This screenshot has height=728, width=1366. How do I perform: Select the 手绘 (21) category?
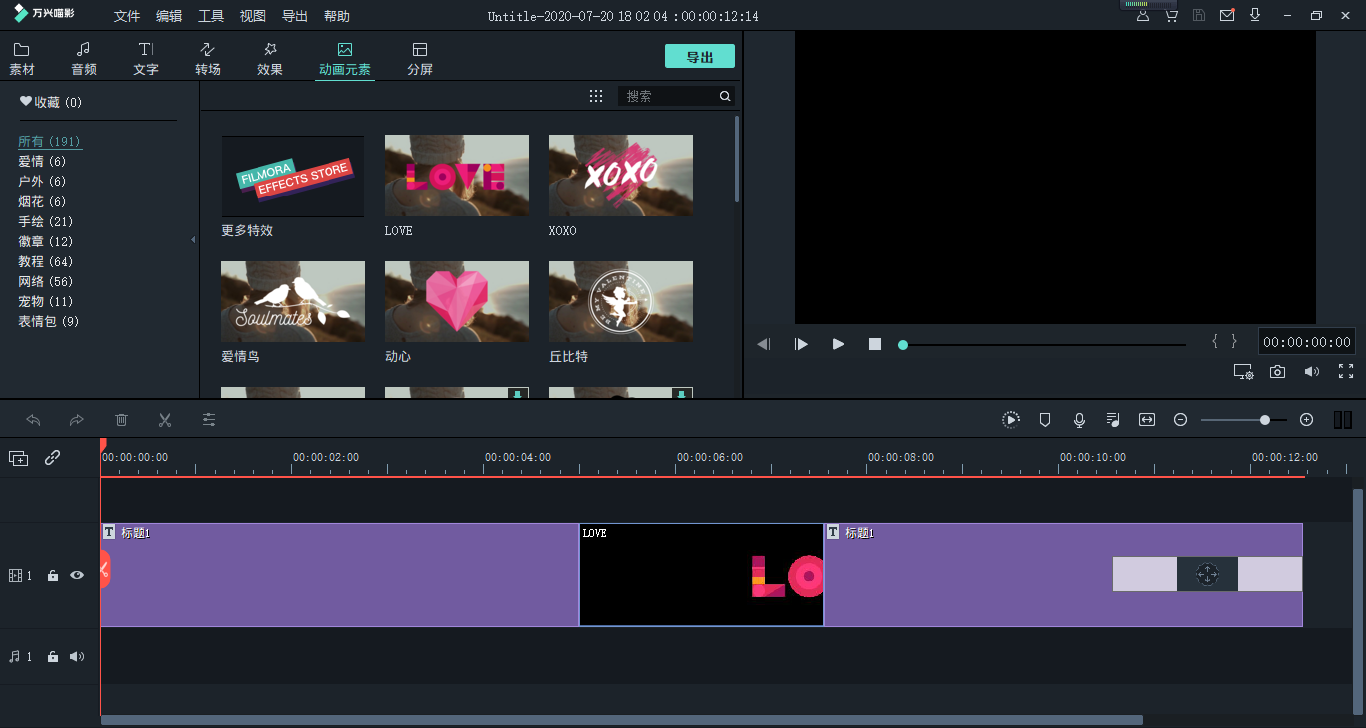pos(46,221)
